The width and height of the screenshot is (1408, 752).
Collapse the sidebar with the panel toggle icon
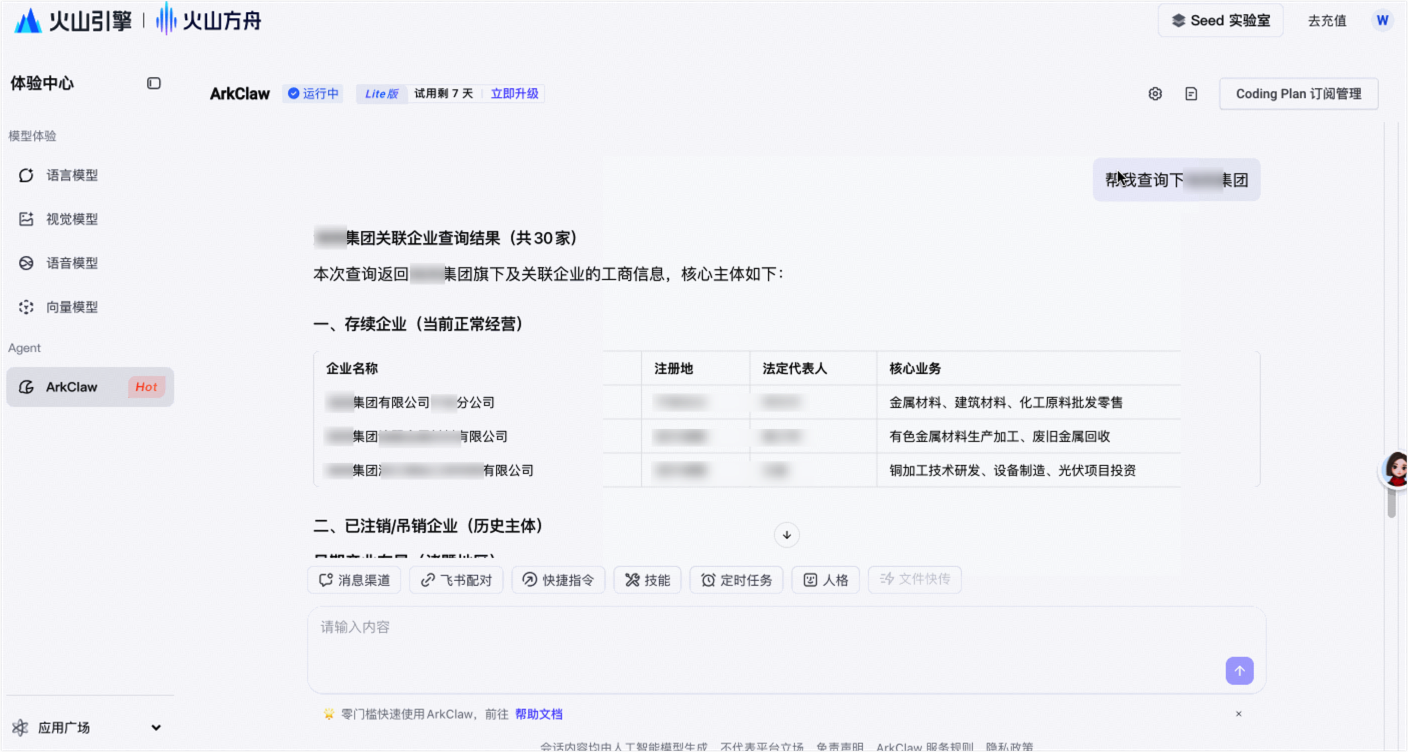point(154,83)
